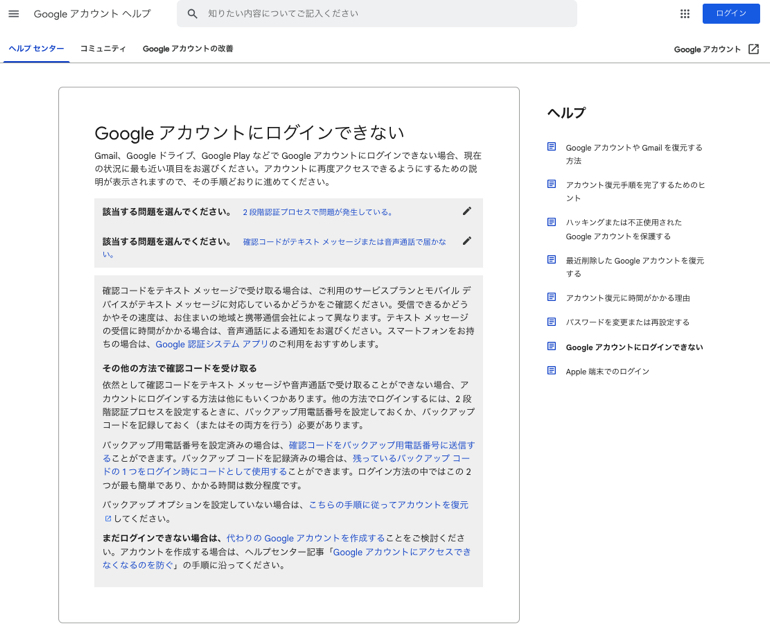
Task: Click the page heading Google アカウントにログインできない
Action: tap(249, 133)
